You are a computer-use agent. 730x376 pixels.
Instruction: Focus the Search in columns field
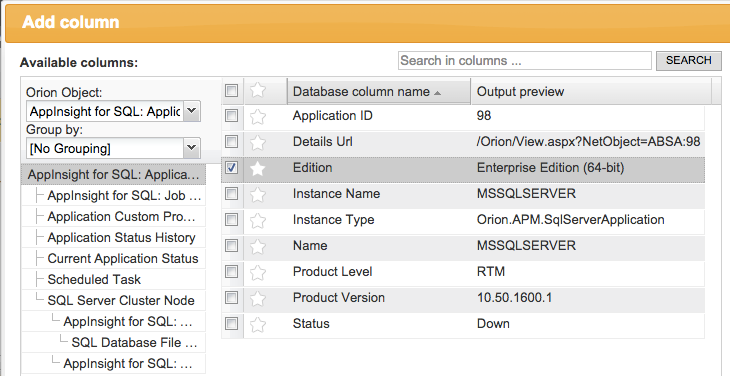tap(525, 60)
